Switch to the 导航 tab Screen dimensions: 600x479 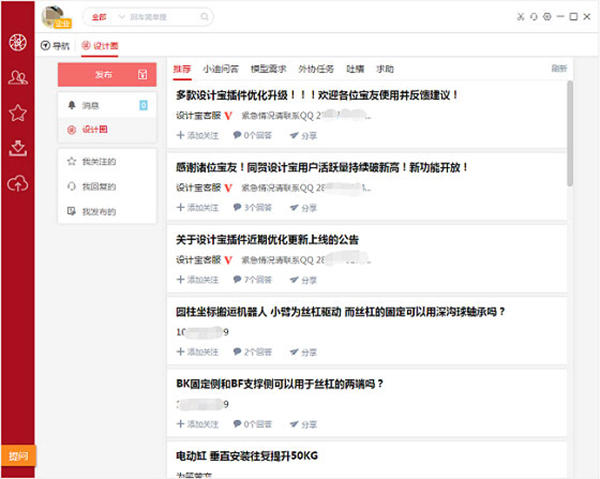(x=56, y=46)
